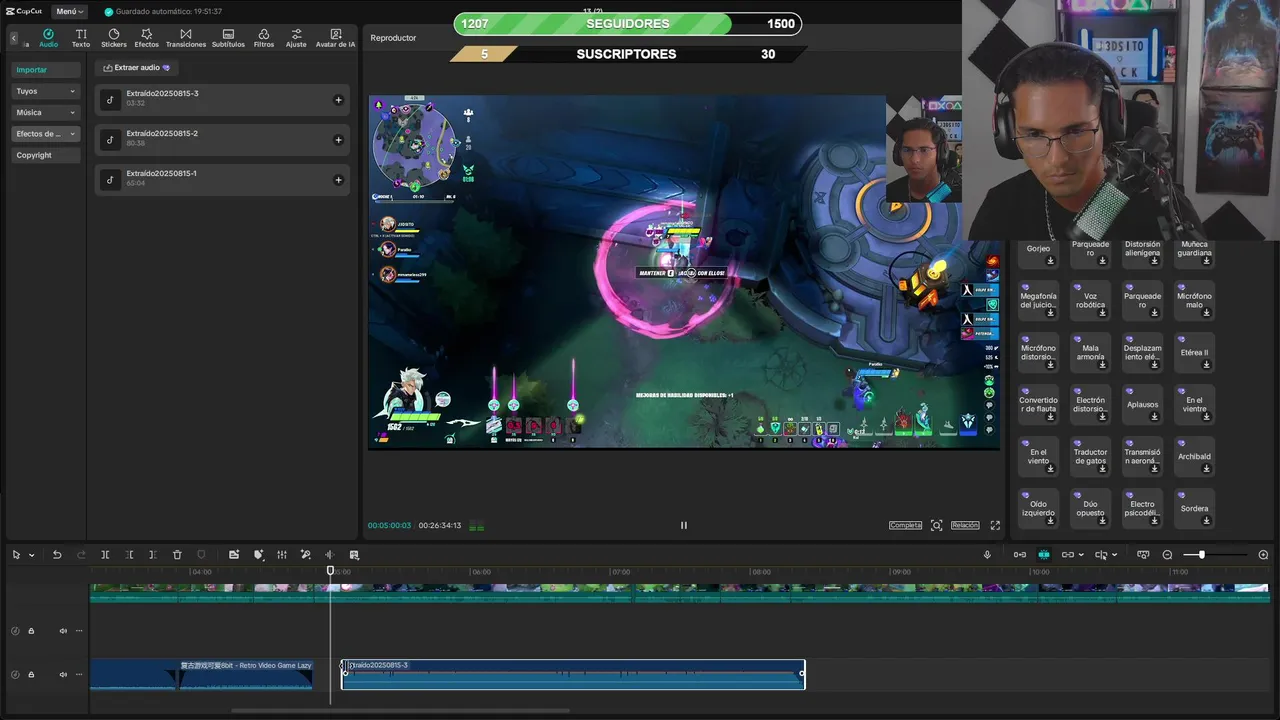The image size is (1280, 720).
Task: Click the Extraer audio button
Action: [137, 68]
